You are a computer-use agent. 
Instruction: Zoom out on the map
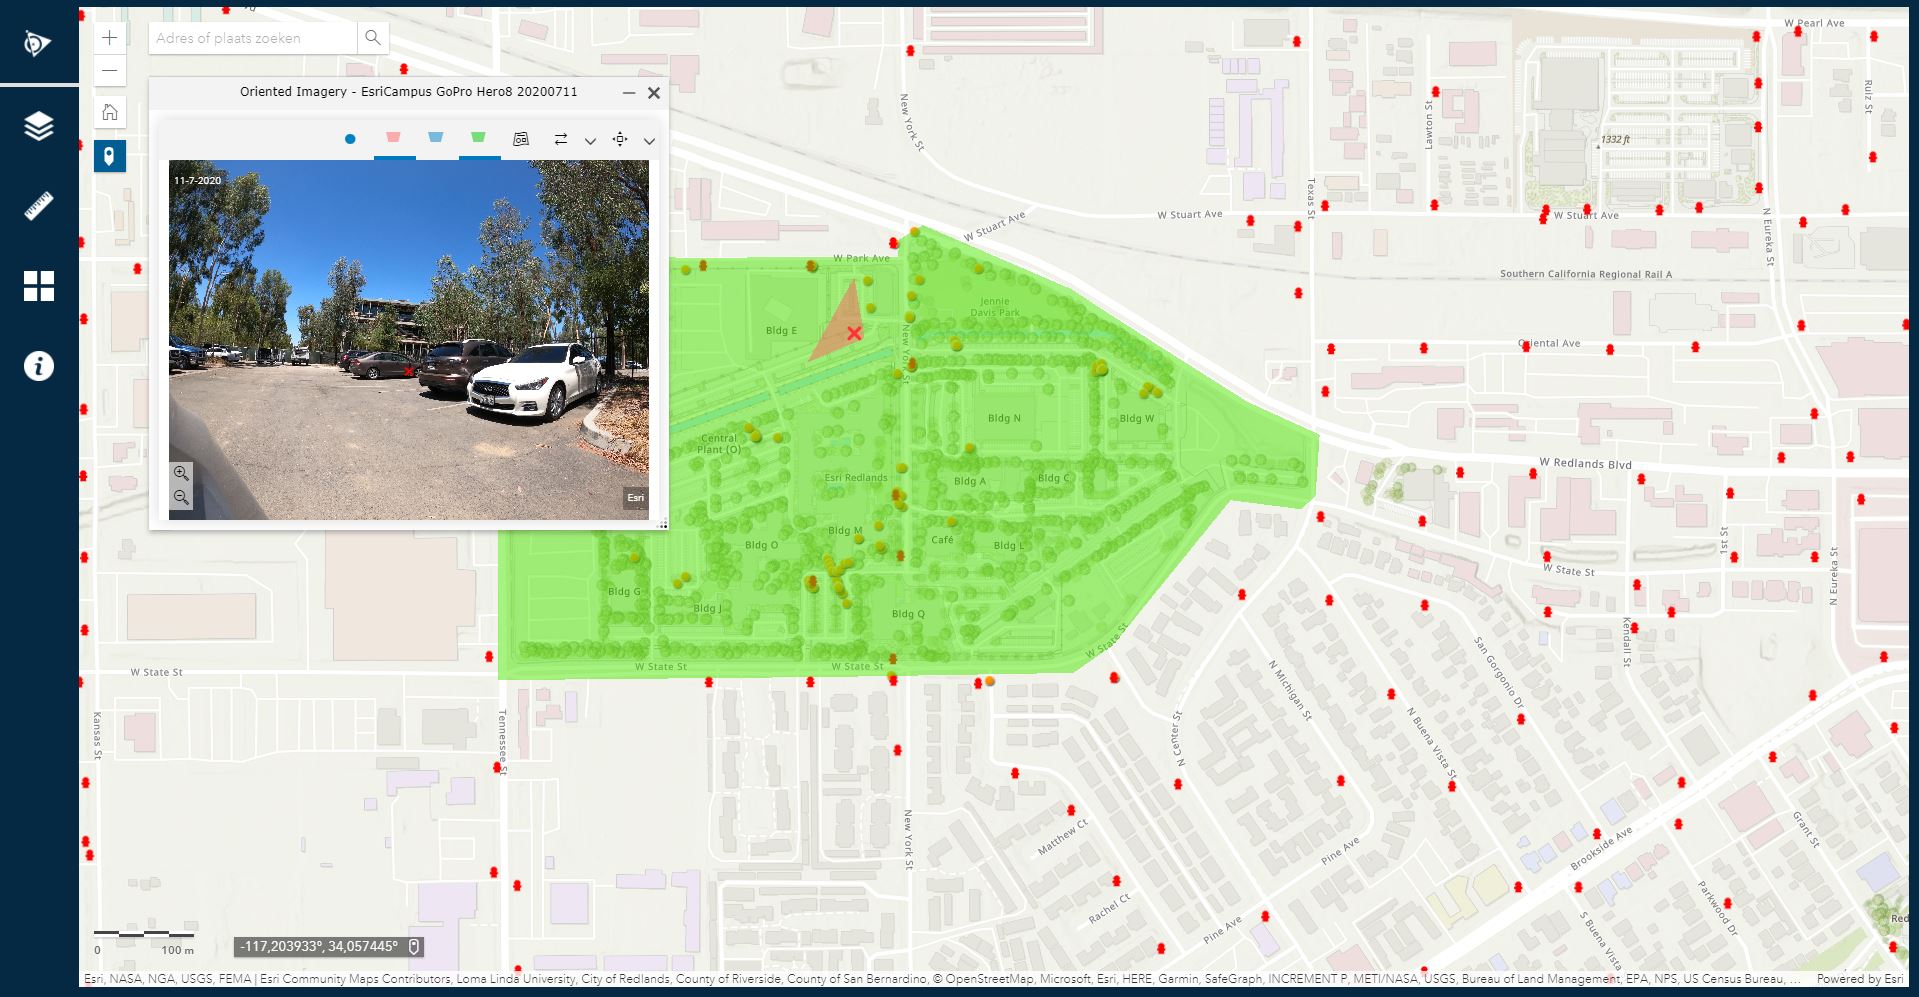pyautogui.click(x=110, y=70)
